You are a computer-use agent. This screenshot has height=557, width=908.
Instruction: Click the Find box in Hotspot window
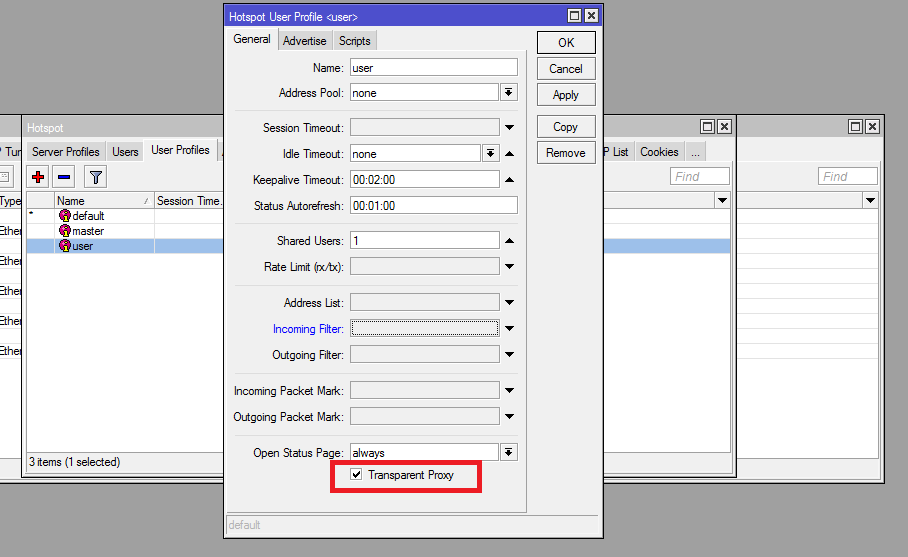point(700,177)
